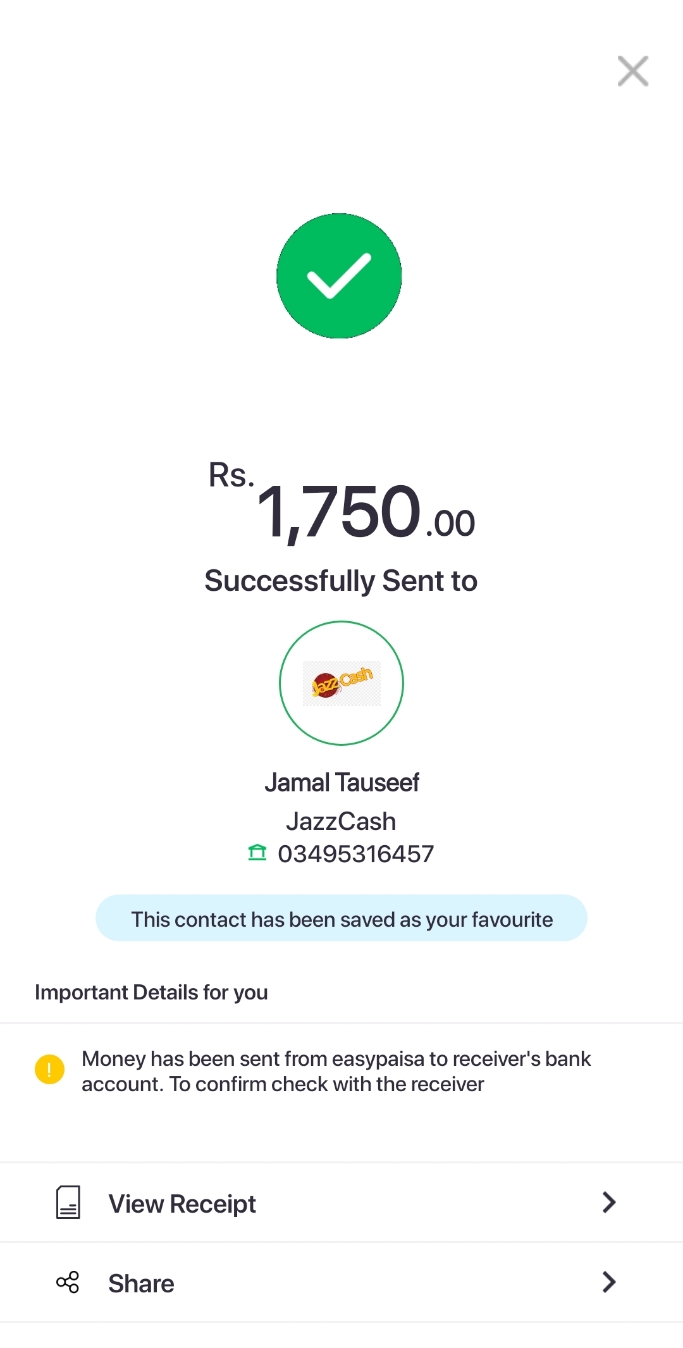
Task: Expand View Receipt using its chevron arrow
Action: (x=608, y=1202)
